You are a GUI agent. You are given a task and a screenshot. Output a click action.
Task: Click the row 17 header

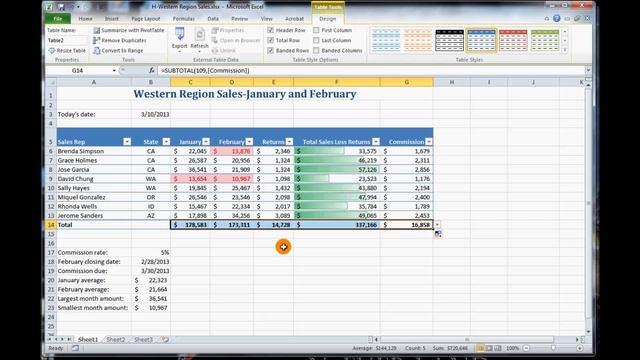pyautogui.click(x=51, y=253)
